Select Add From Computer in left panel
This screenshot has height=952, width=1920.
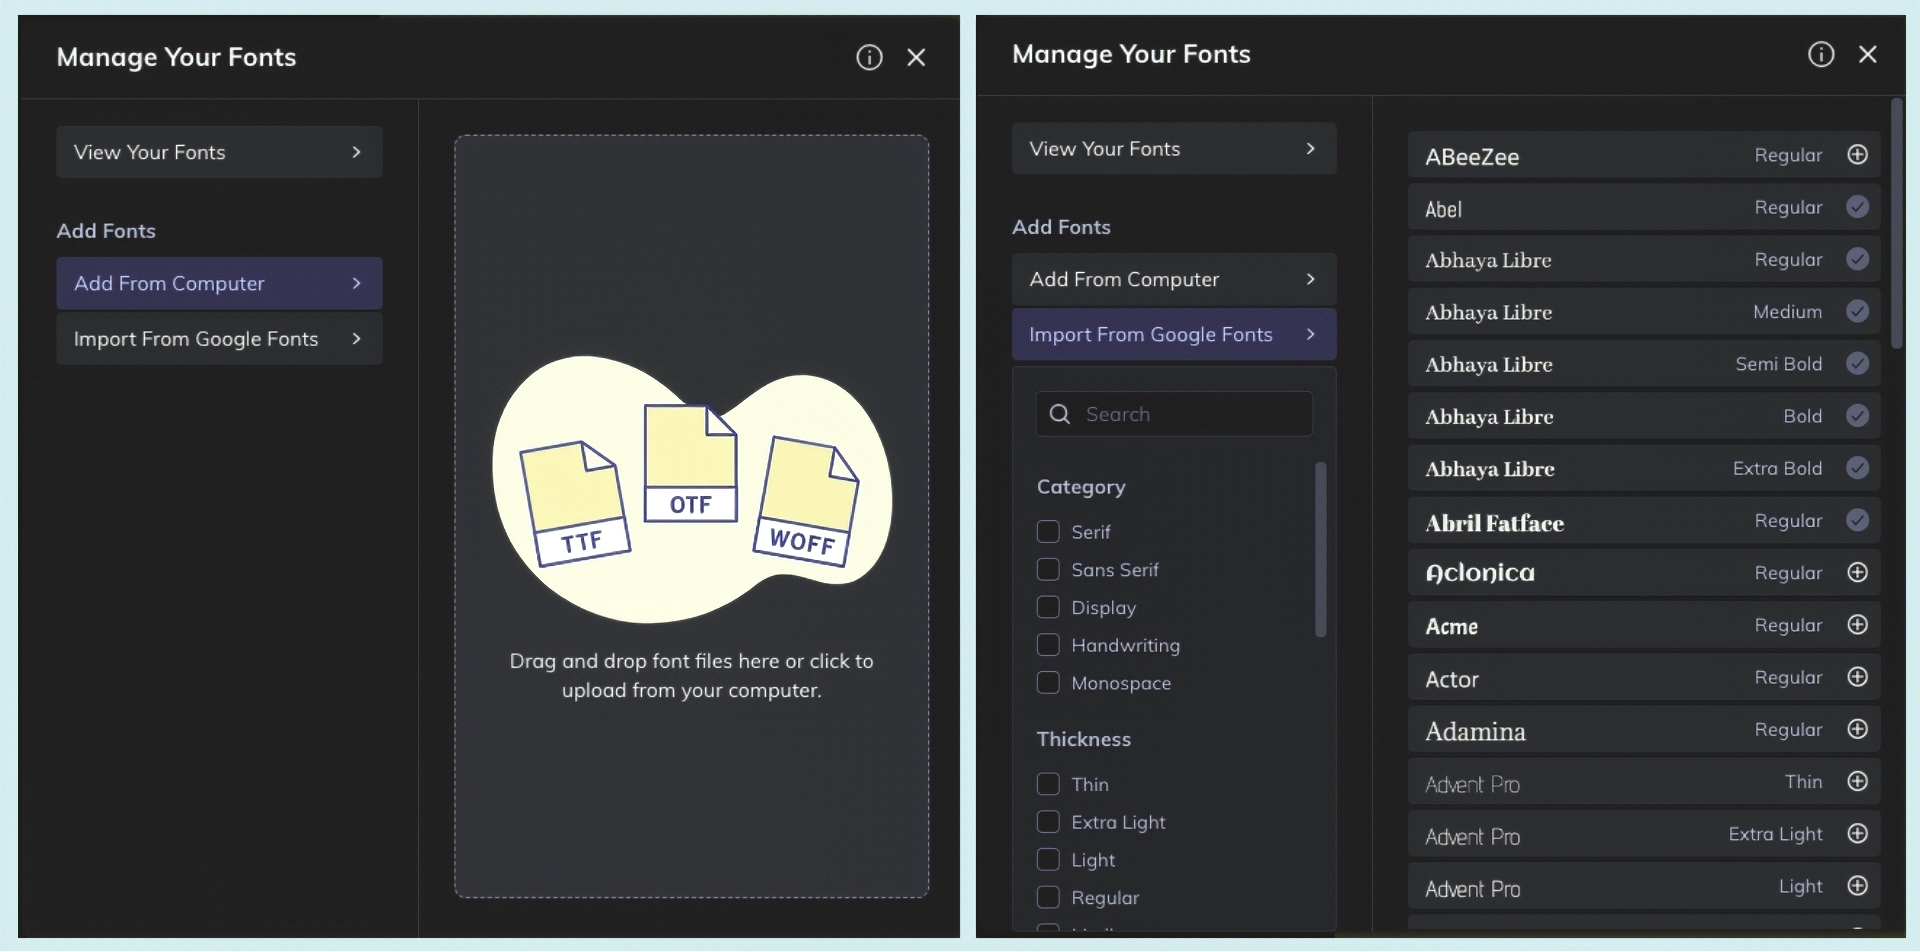tap(219, 284)
